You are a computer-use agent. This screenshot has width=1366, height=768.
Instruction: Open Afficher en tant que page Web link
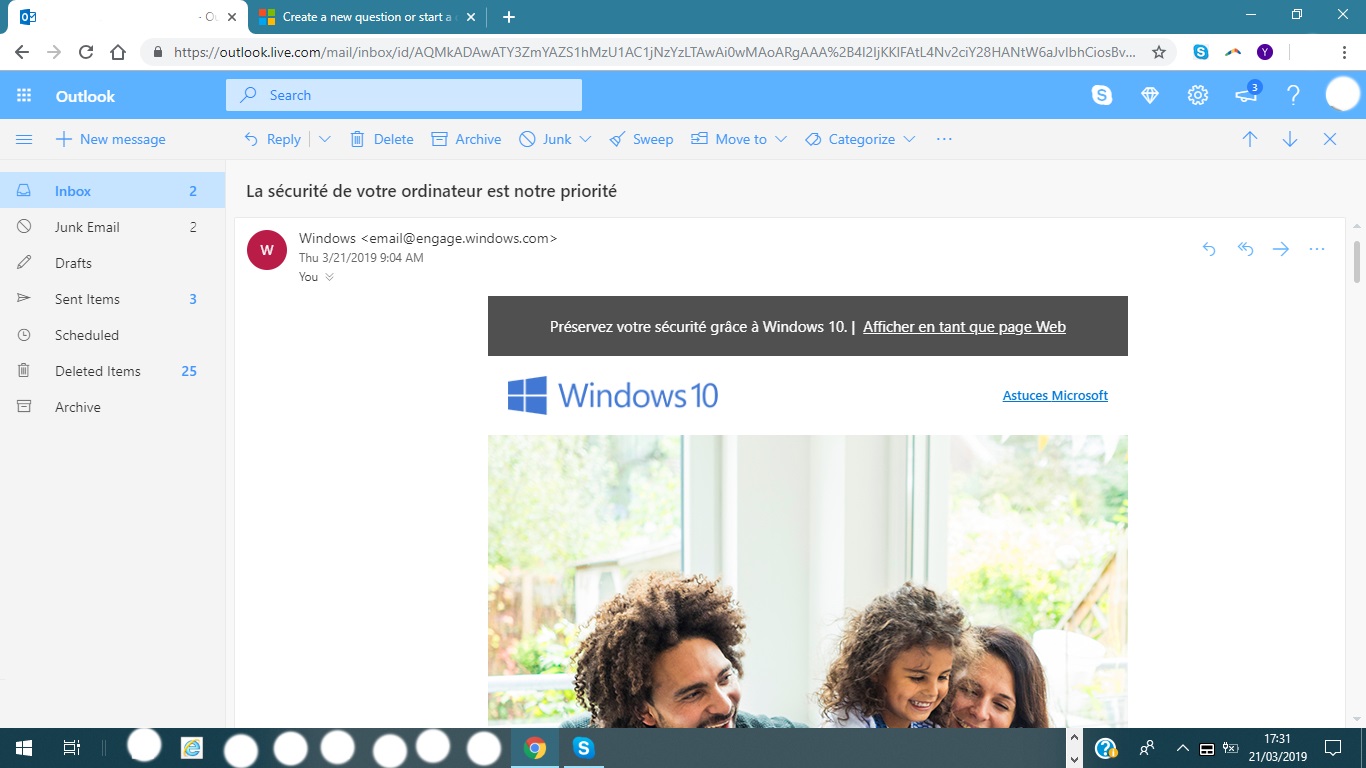964,326
